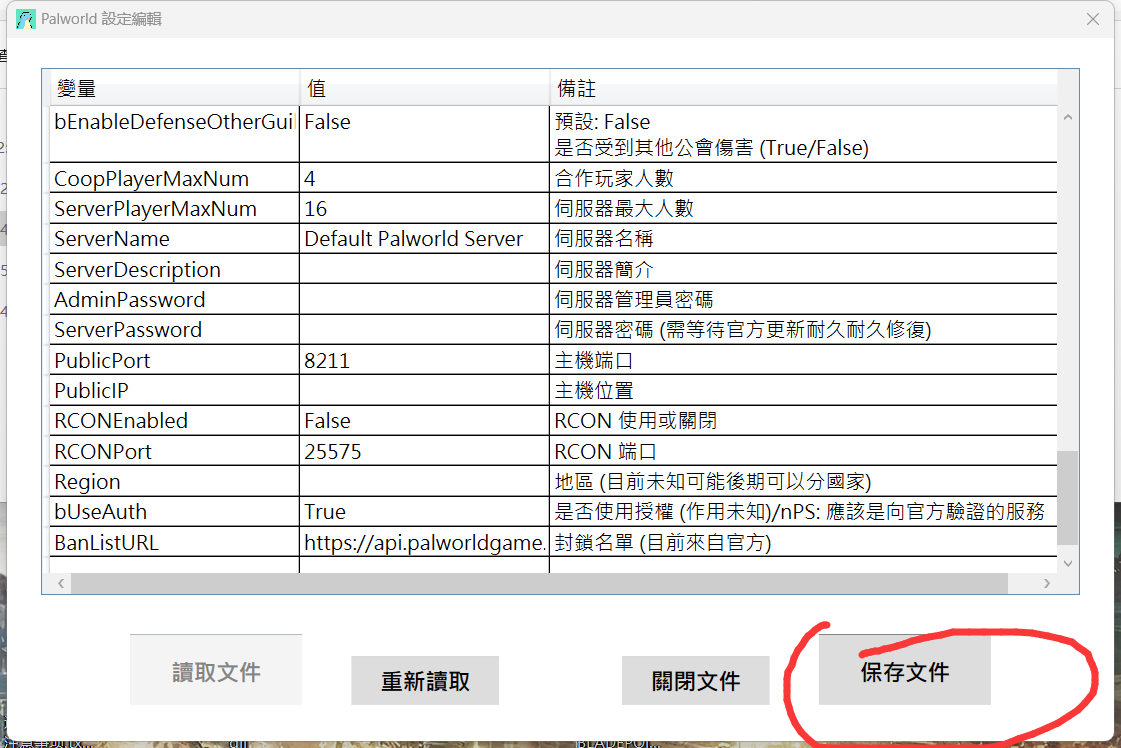Click the Palworld app icon in title bar

click(x=26, y=19)
